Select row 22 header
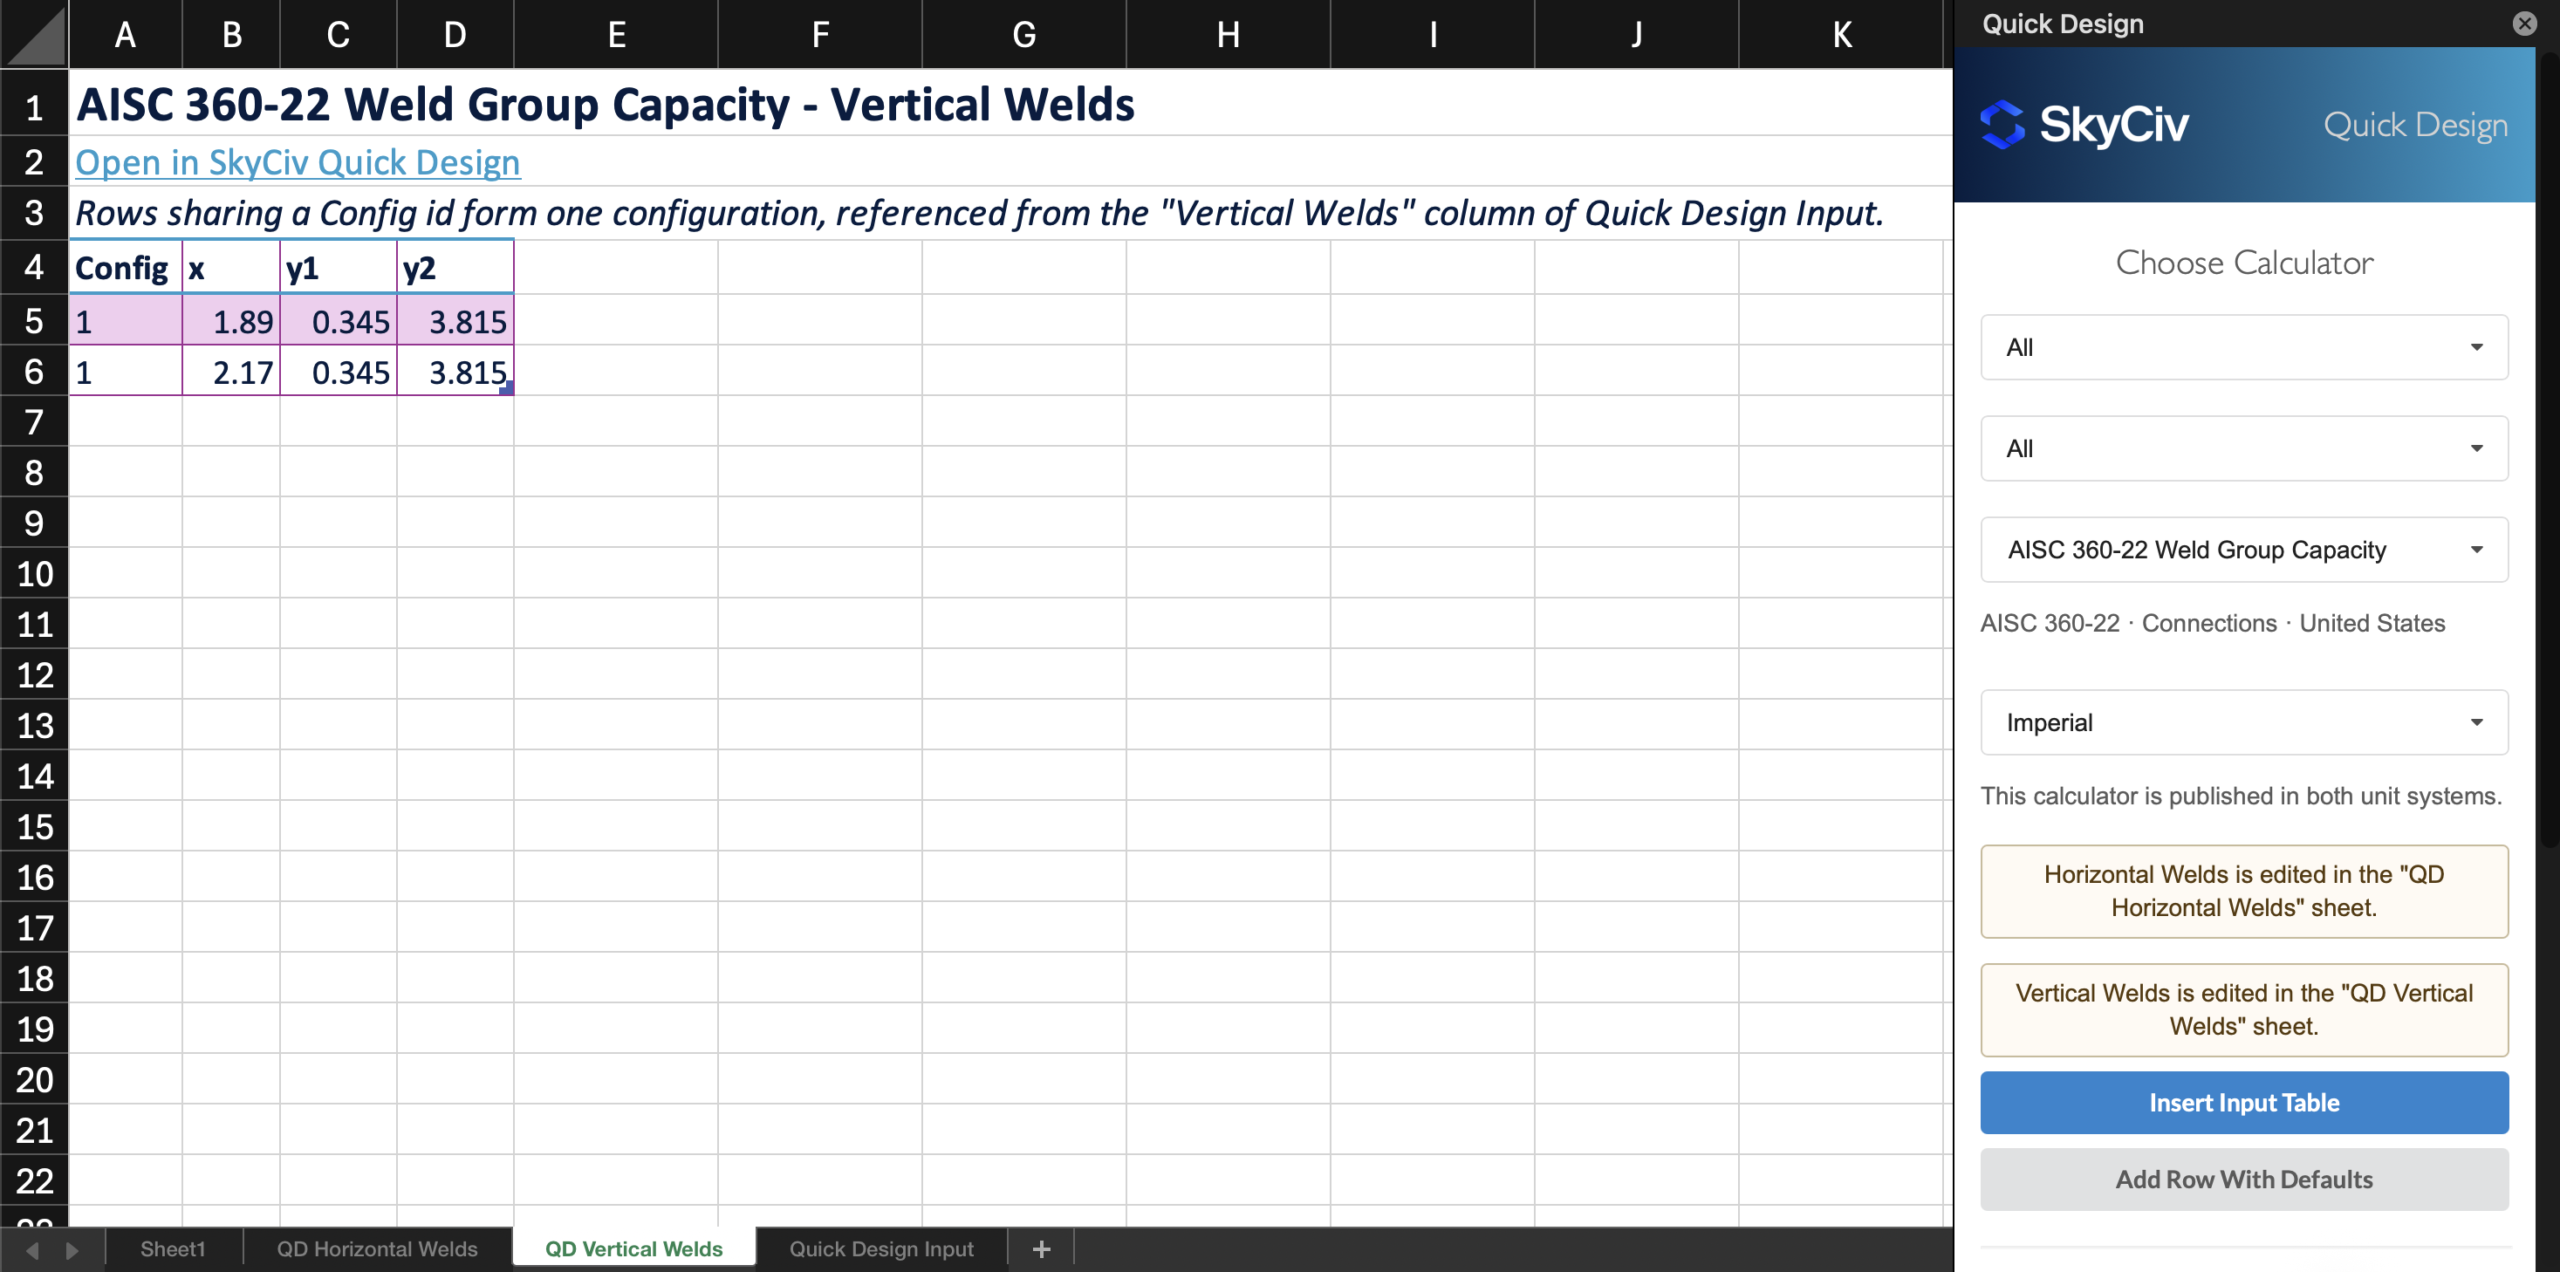 (34, 1181)
